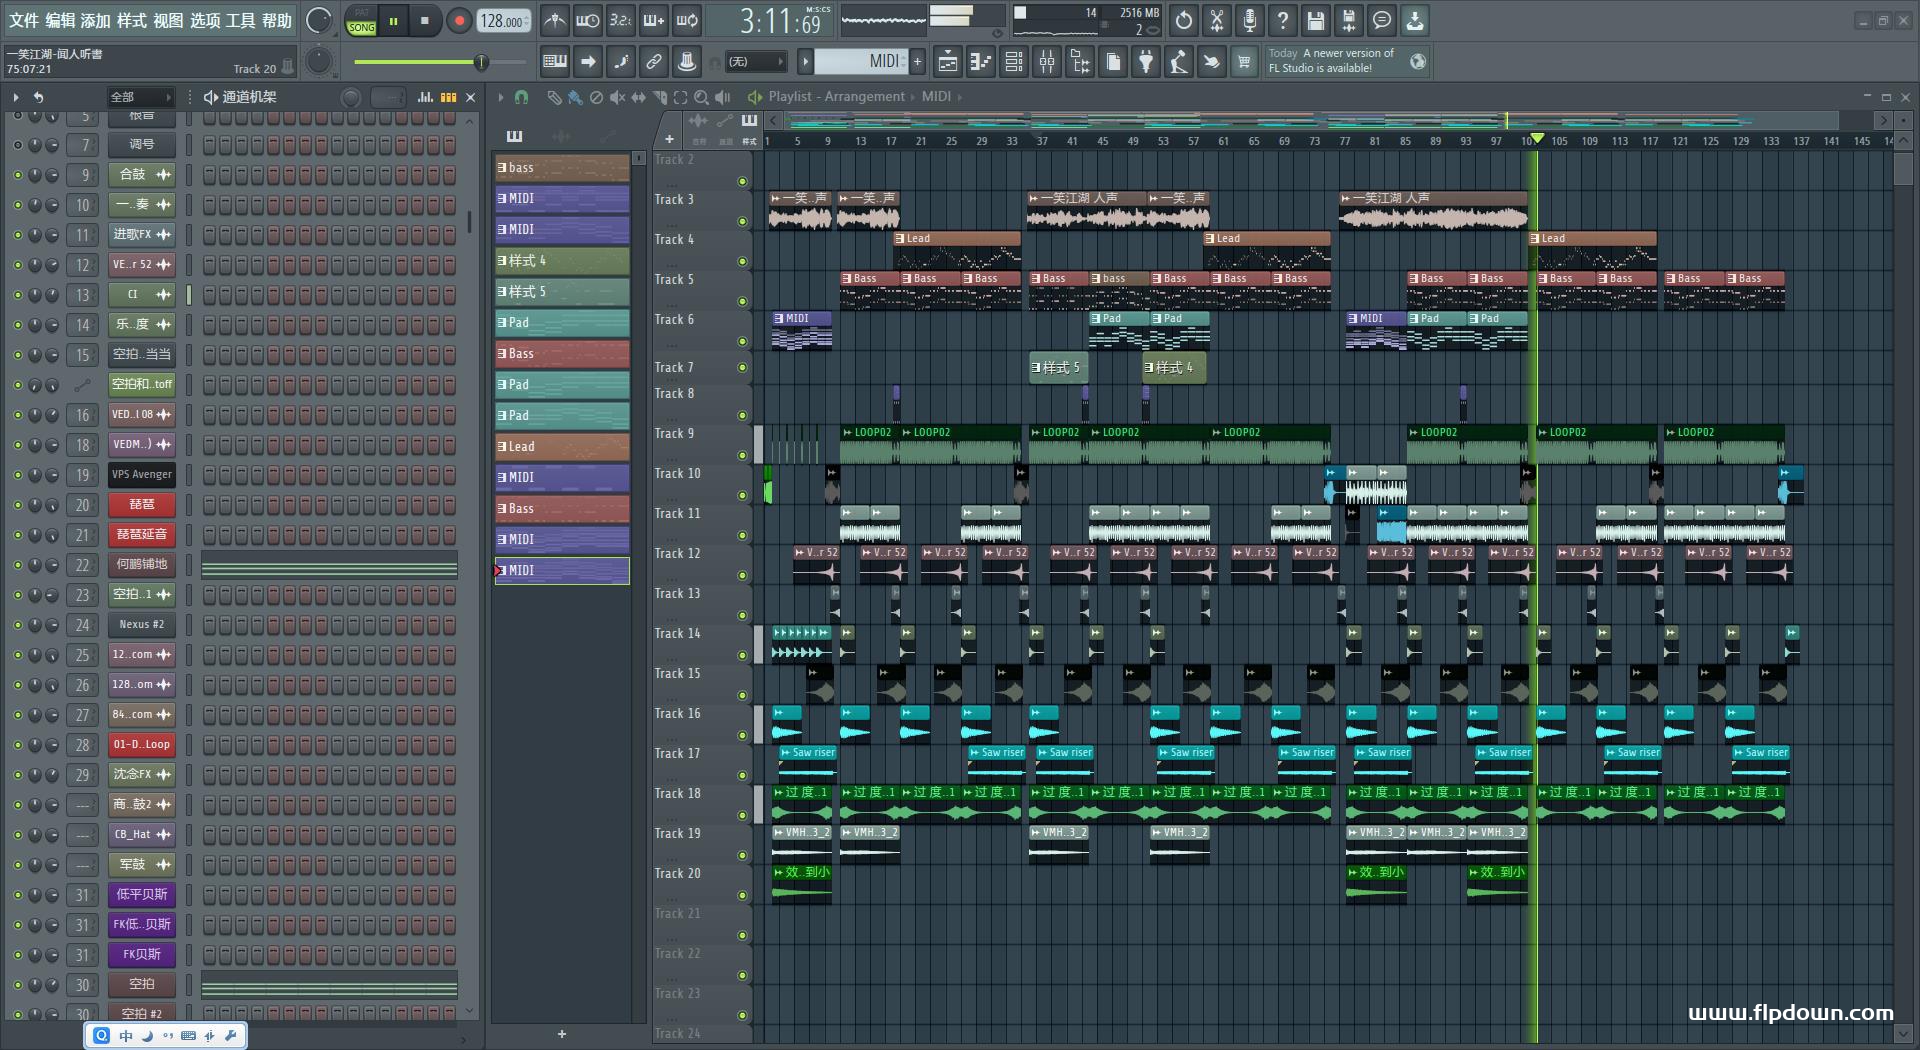
Task: Select the playlist delete tool
Action: coord(596,97)
